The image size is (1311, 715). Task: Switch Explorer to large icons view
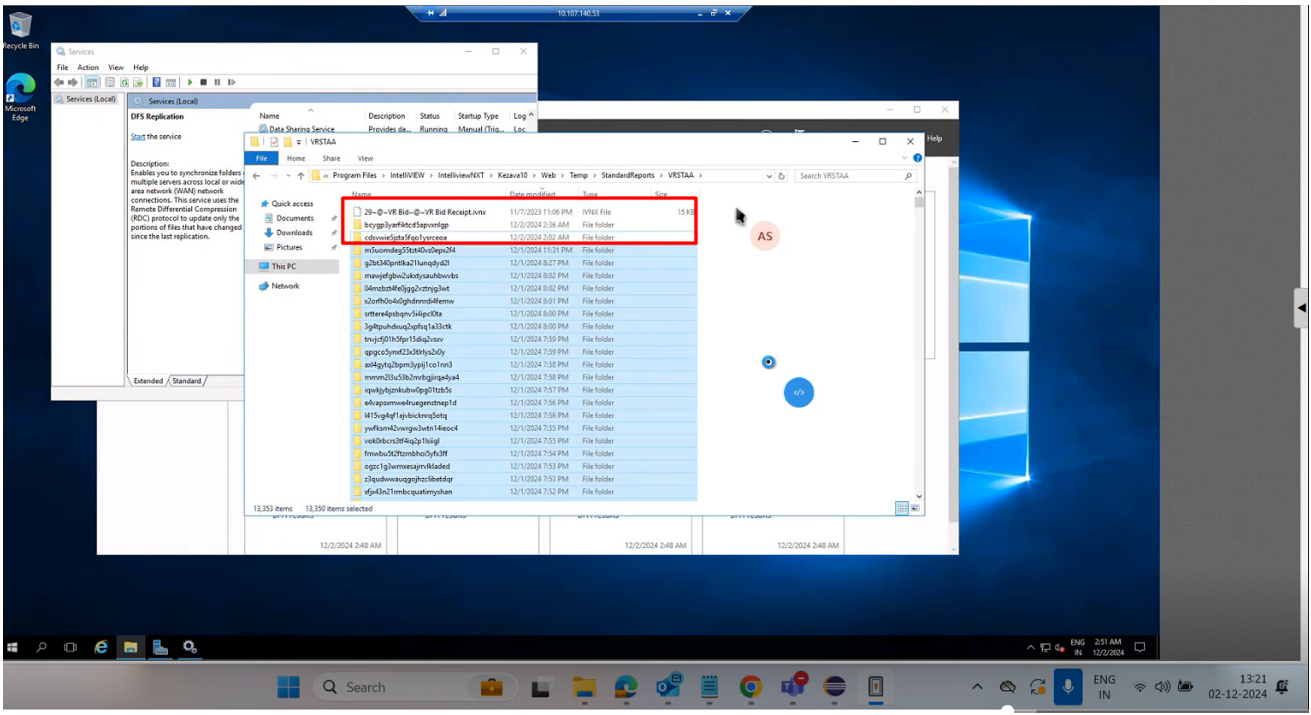pyautogui.click(x=914, y=508)
